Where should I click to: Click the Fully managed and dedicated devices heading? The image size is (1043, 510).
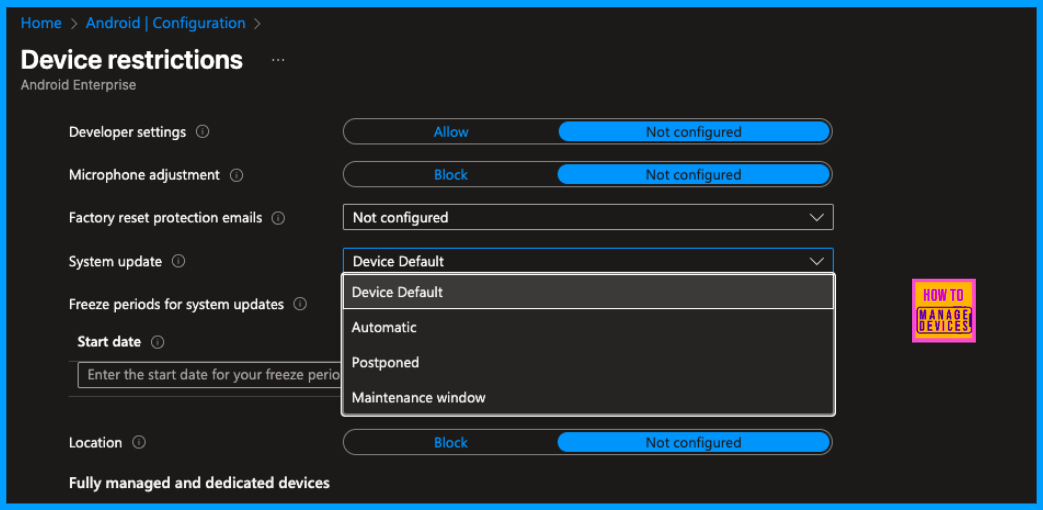click(x=200, y=483)
